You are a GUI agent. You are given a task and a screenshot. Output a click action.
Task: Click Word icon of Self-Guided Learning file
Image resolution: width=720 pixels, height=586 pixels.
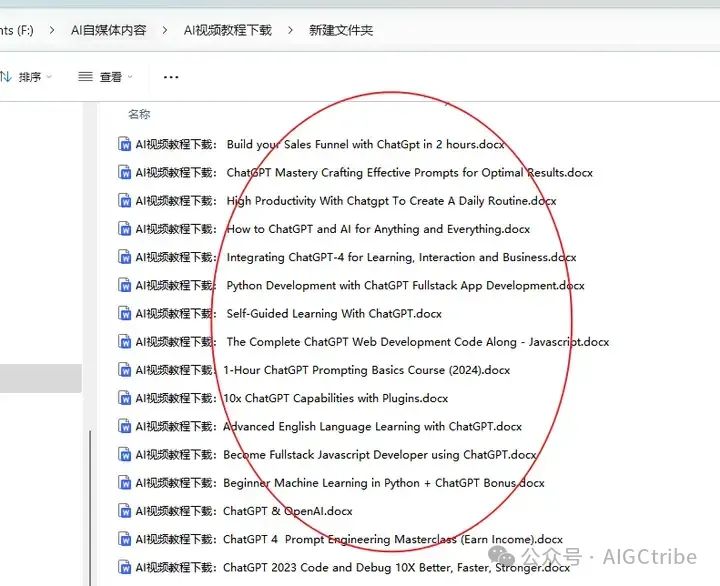[124, 313]
